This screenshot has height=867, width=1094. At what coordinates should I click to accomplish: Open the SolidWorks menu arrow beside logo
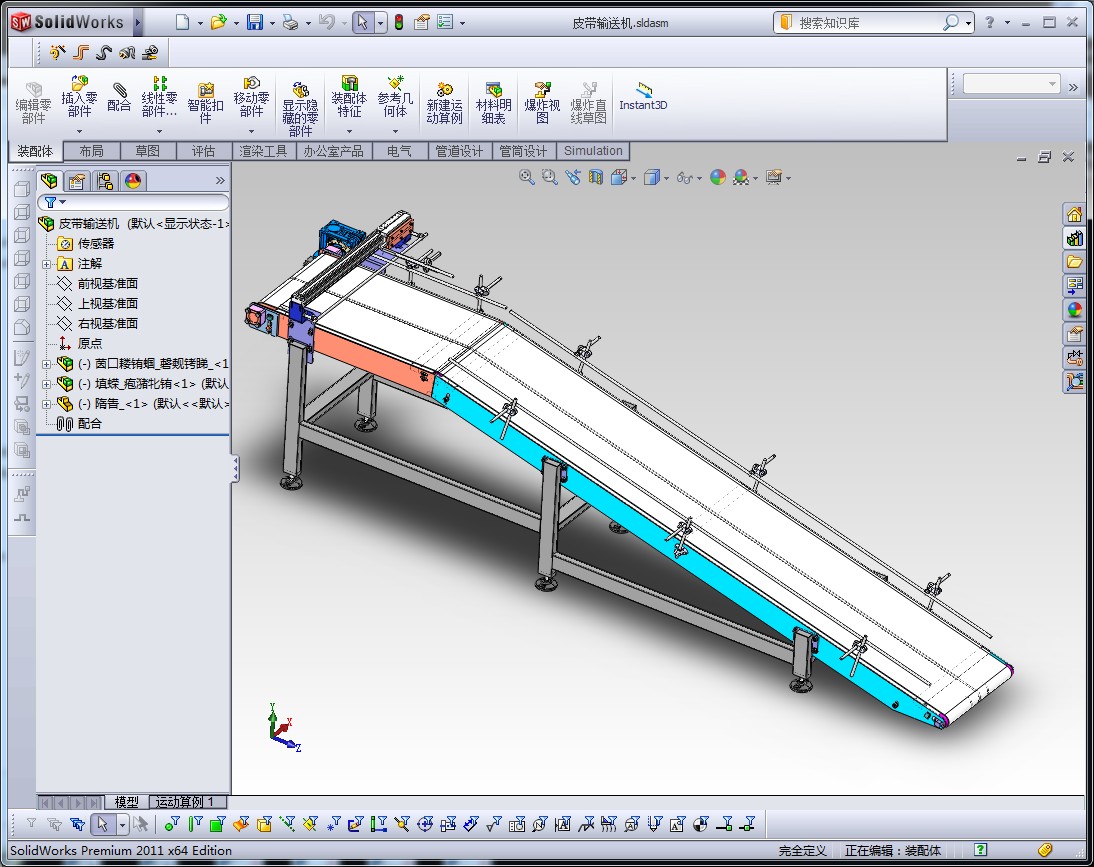click(137, 22)
